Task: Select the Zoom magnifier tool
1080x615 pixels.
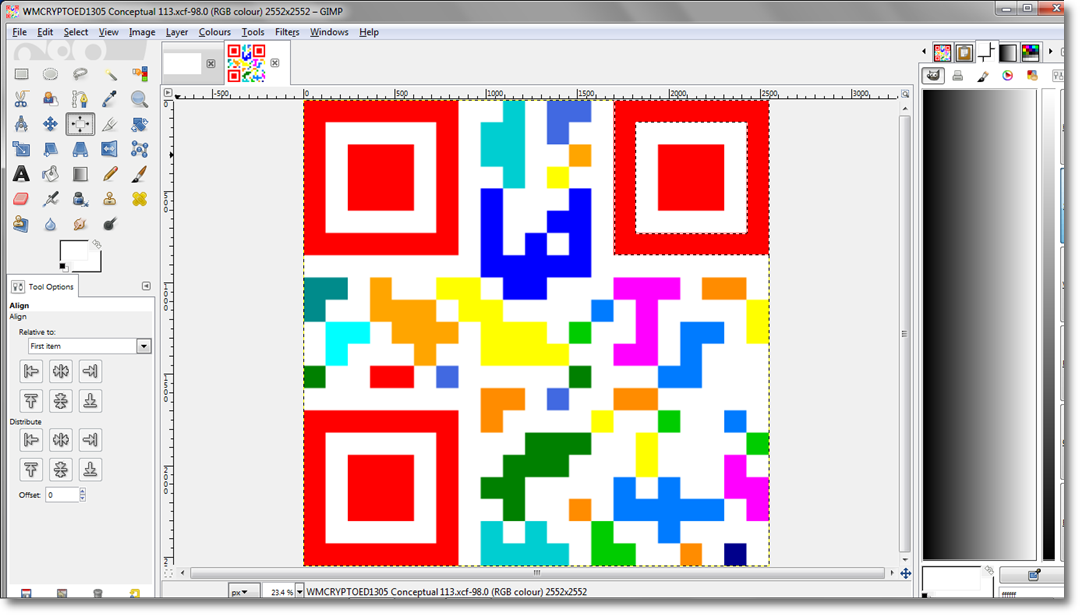Action: (x=140, y=99)
